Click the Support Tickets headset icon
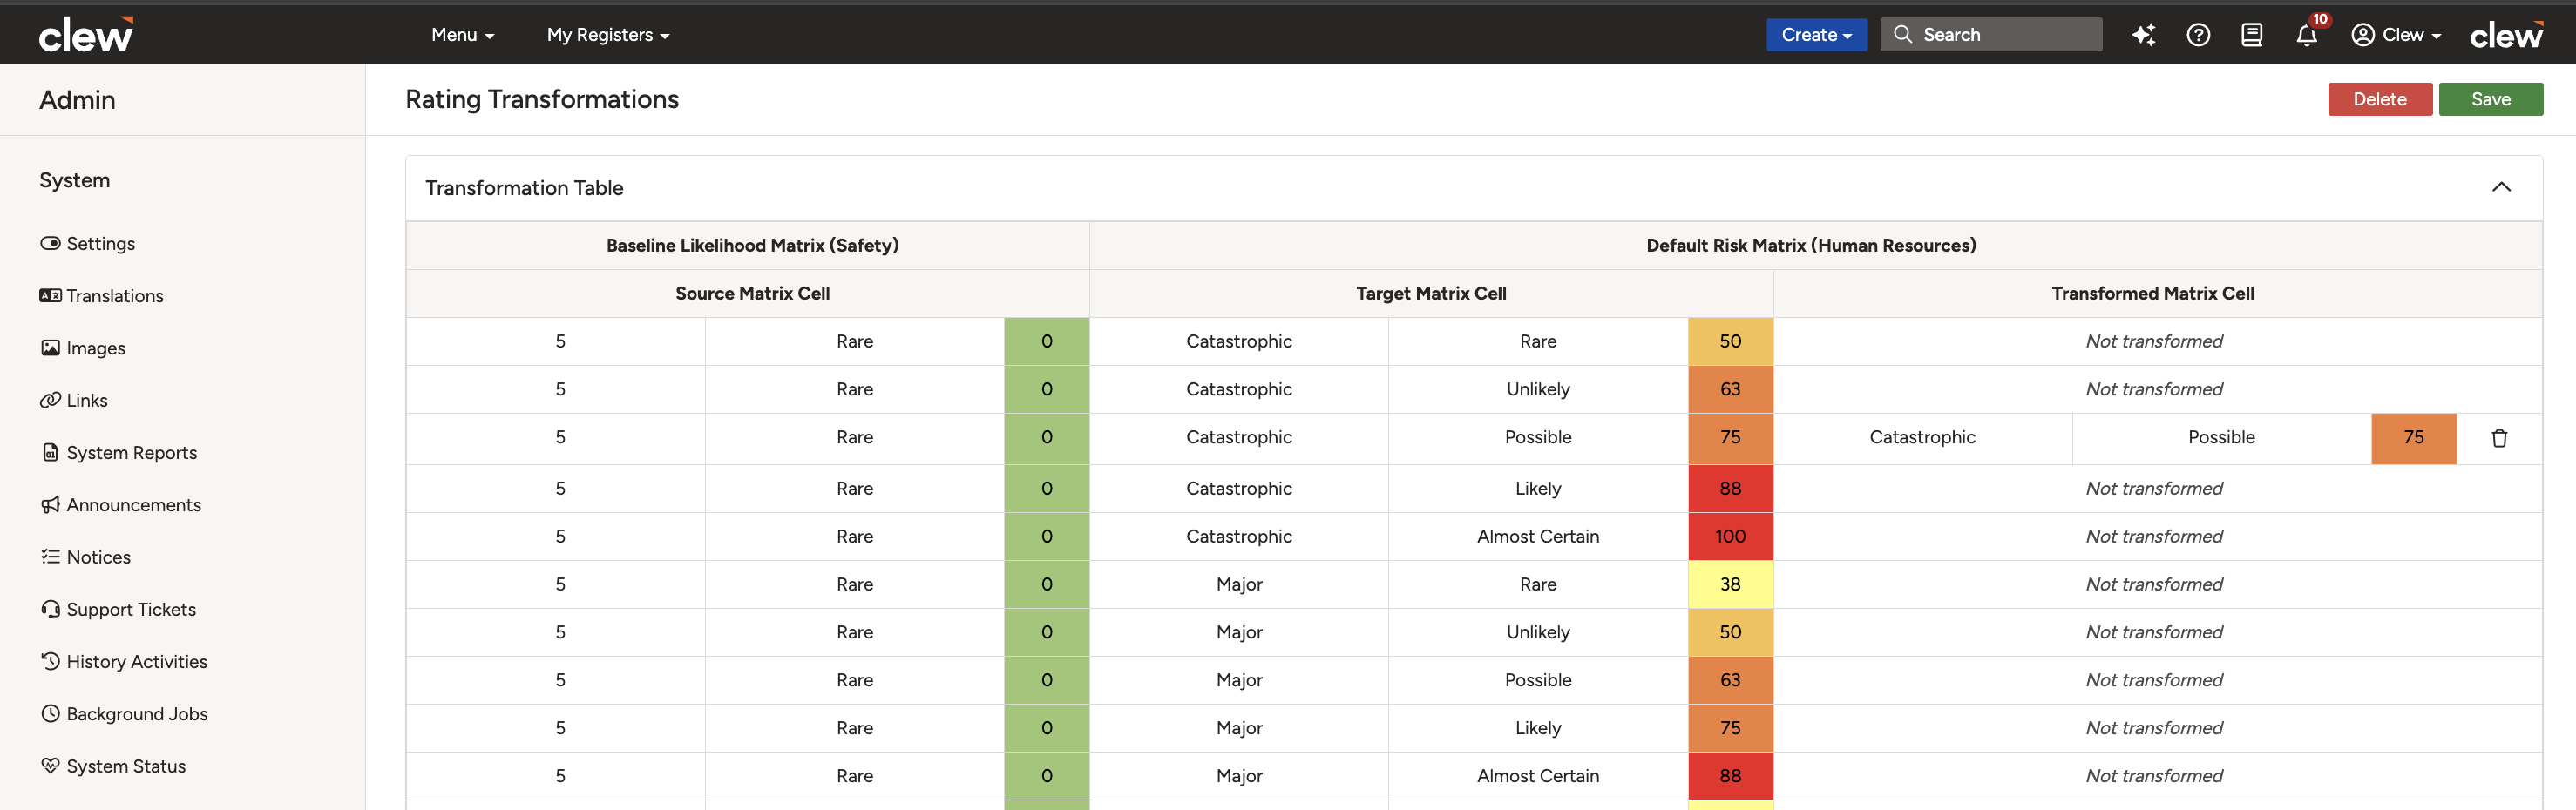This screenshot has height=810, width=2576. pyautogui.click(x=50, y=609)
